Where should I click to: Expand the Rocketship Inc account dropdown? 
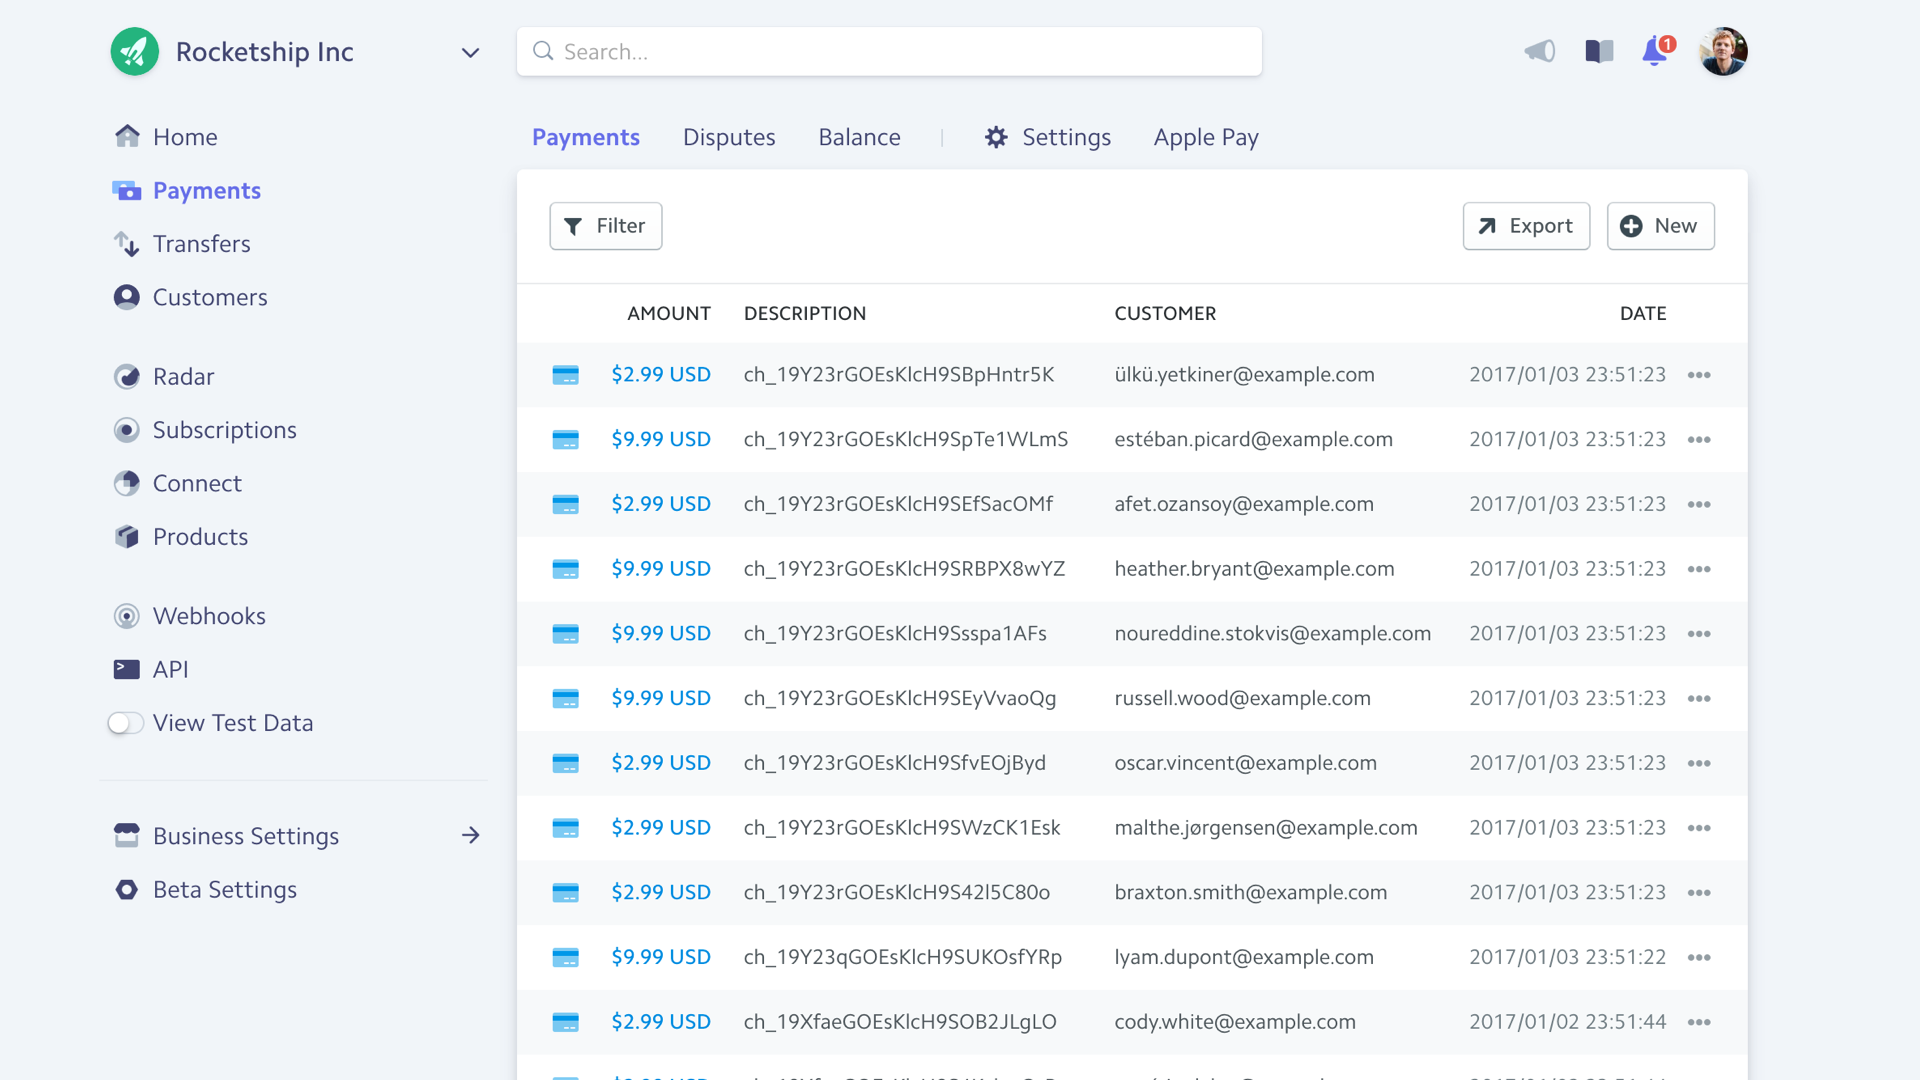click(470, 52)
